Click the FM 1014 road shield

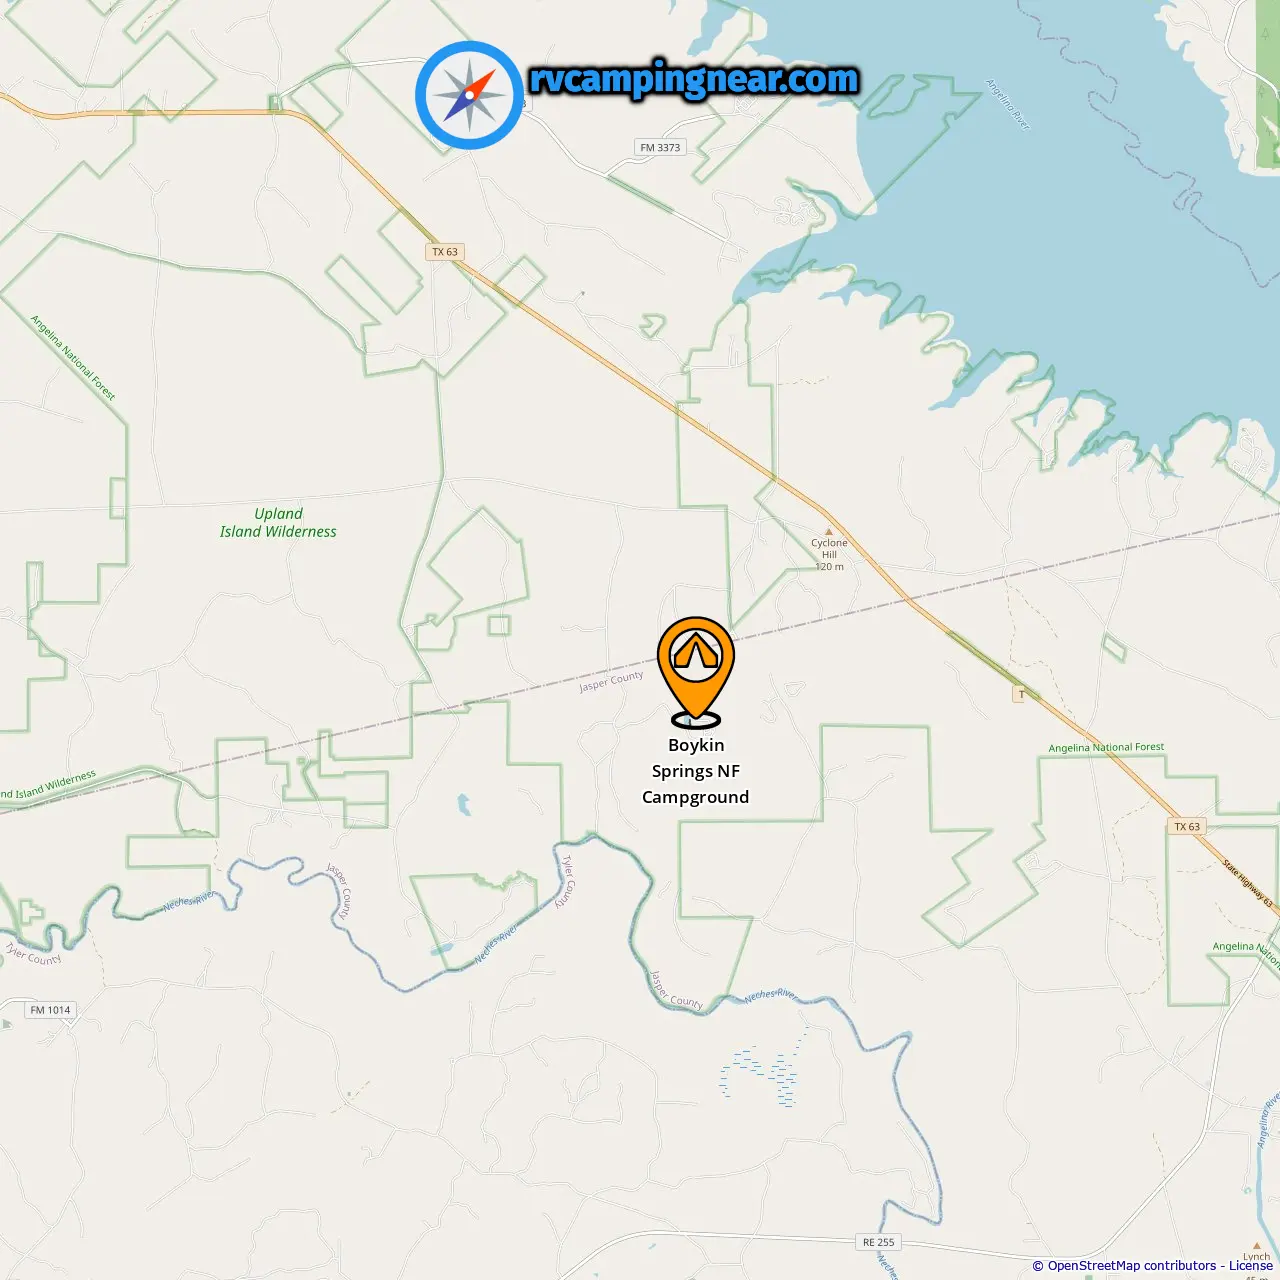point(50,1010)
